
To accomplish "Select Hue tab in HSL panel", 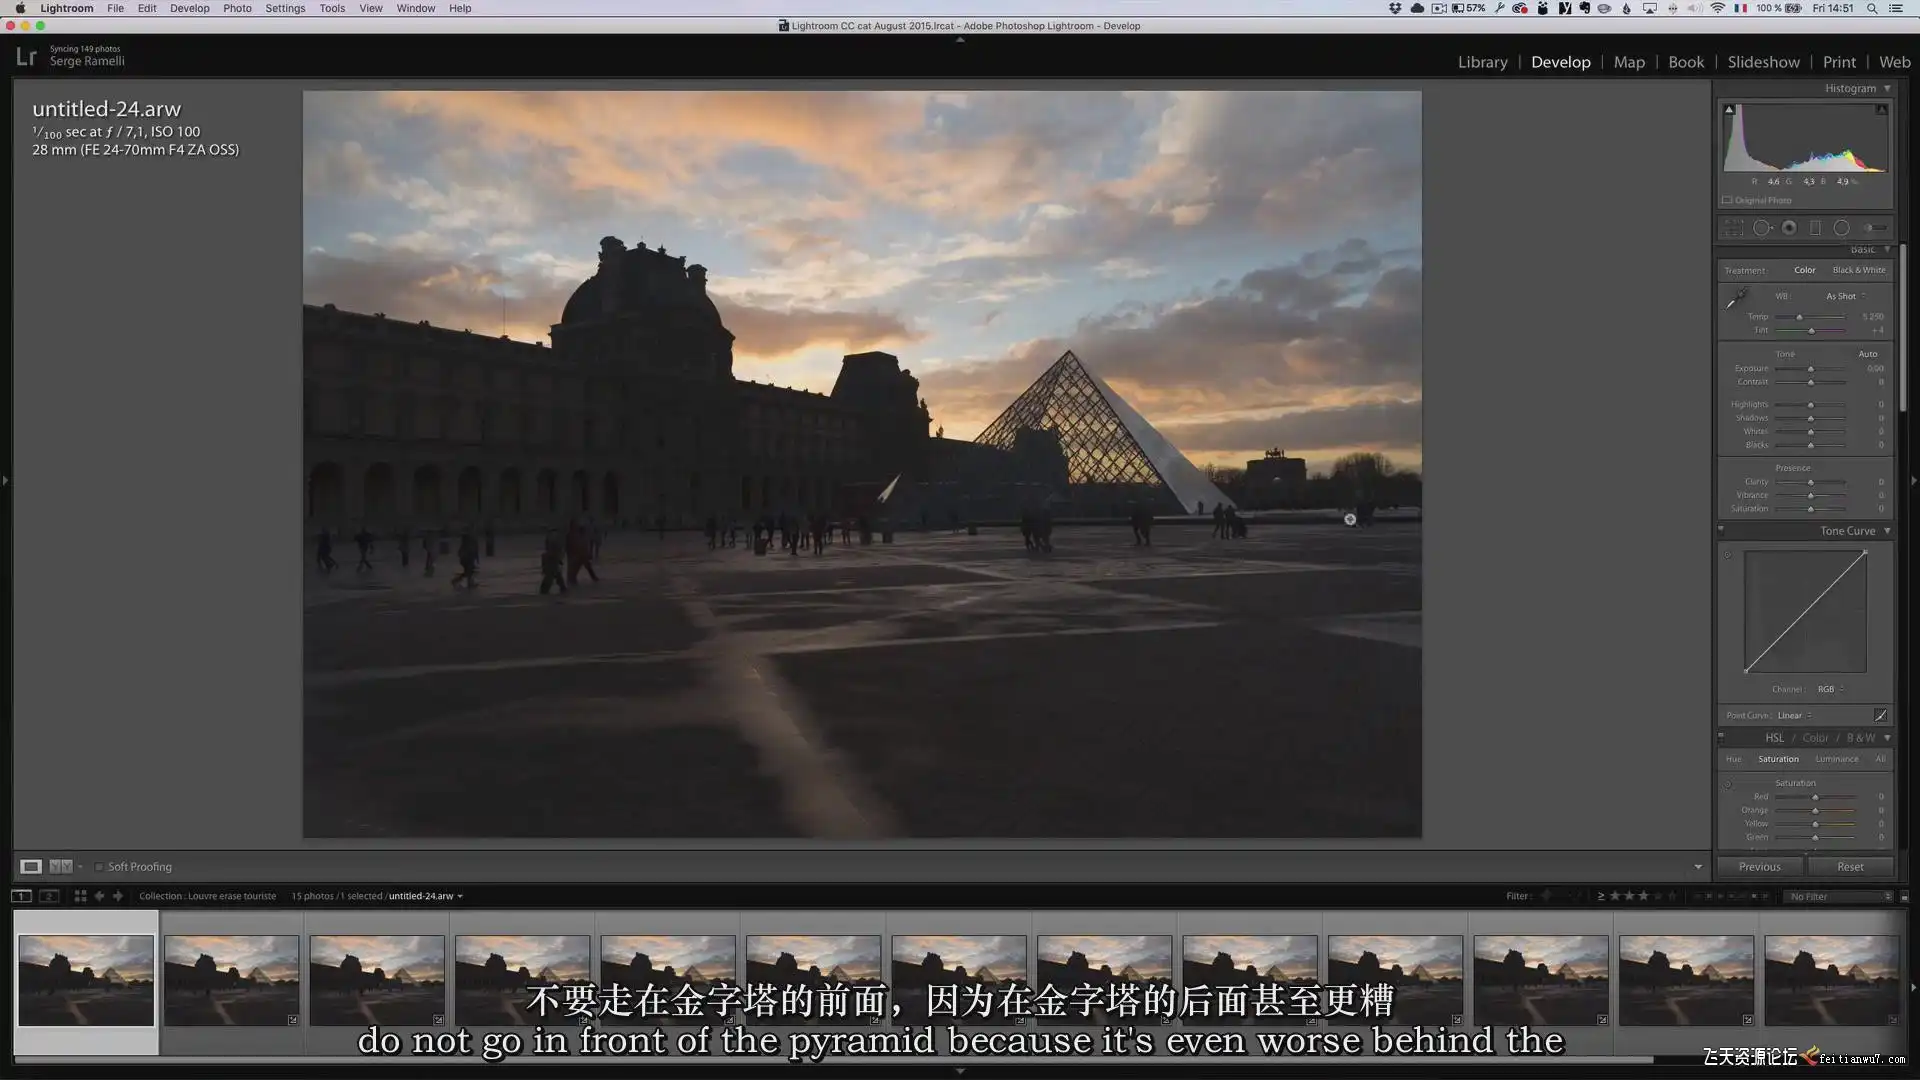I will pyautogui.click(x=1733, y=759).
